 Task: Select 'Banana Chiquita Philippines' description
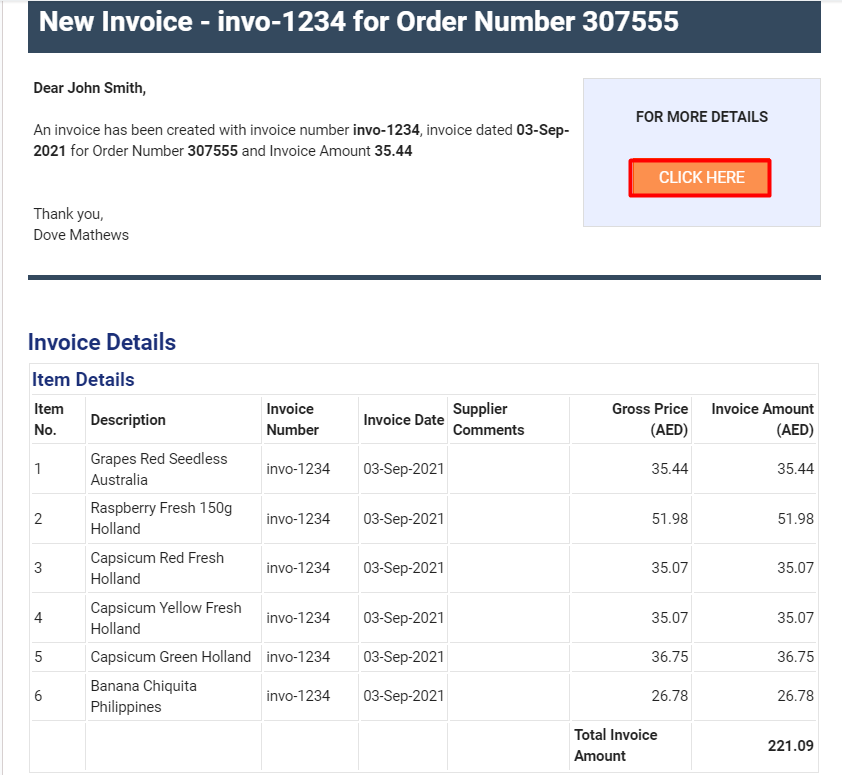pyautogui.click(x=143, y=696)
